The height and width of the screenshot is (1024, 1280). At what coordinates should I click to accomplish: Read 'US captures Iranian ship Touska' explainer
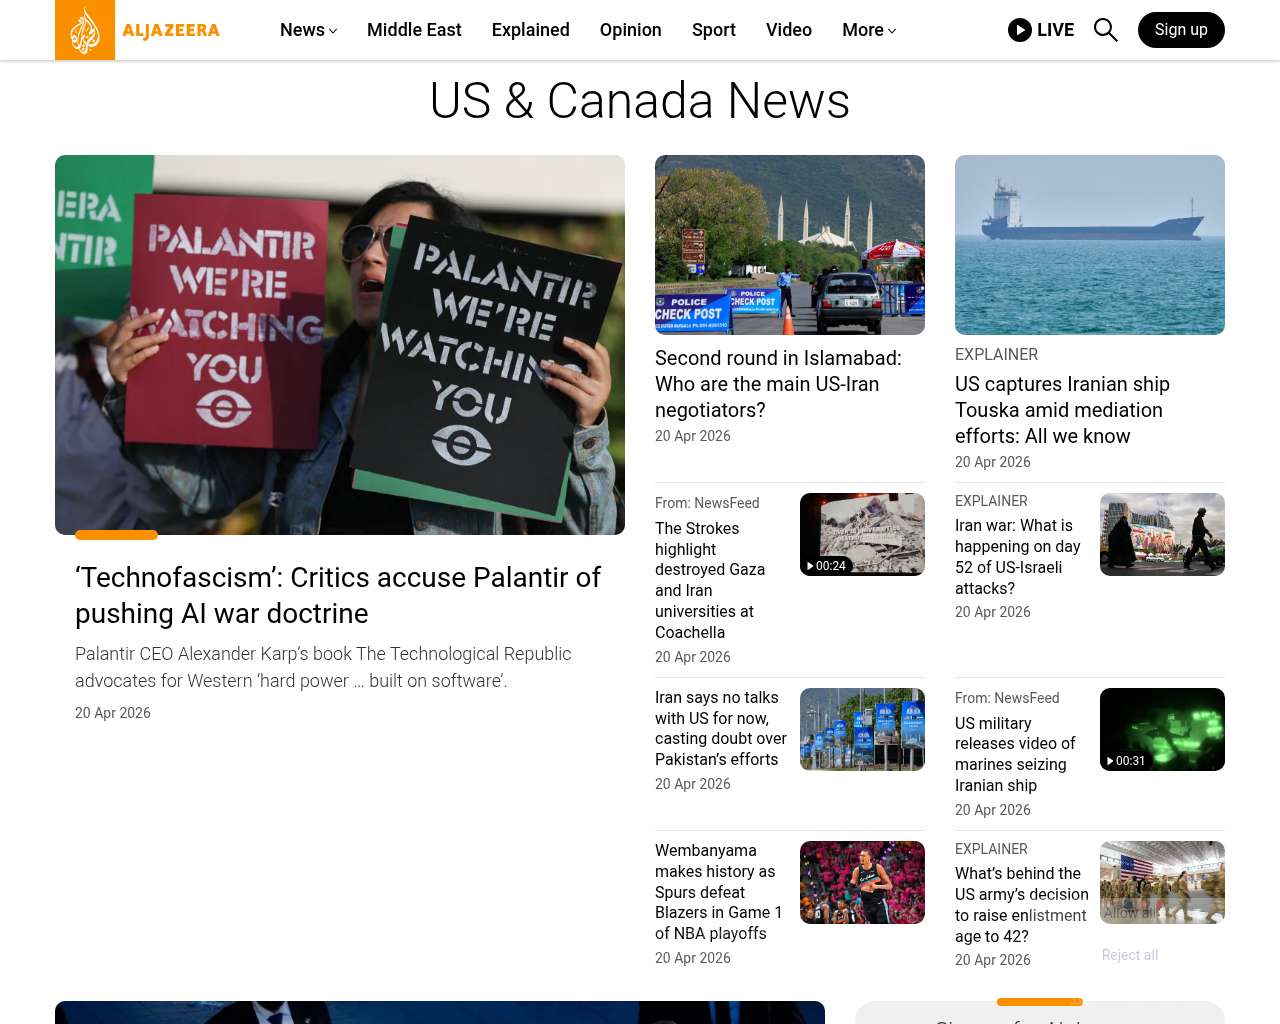click(x=1062, y=410)
